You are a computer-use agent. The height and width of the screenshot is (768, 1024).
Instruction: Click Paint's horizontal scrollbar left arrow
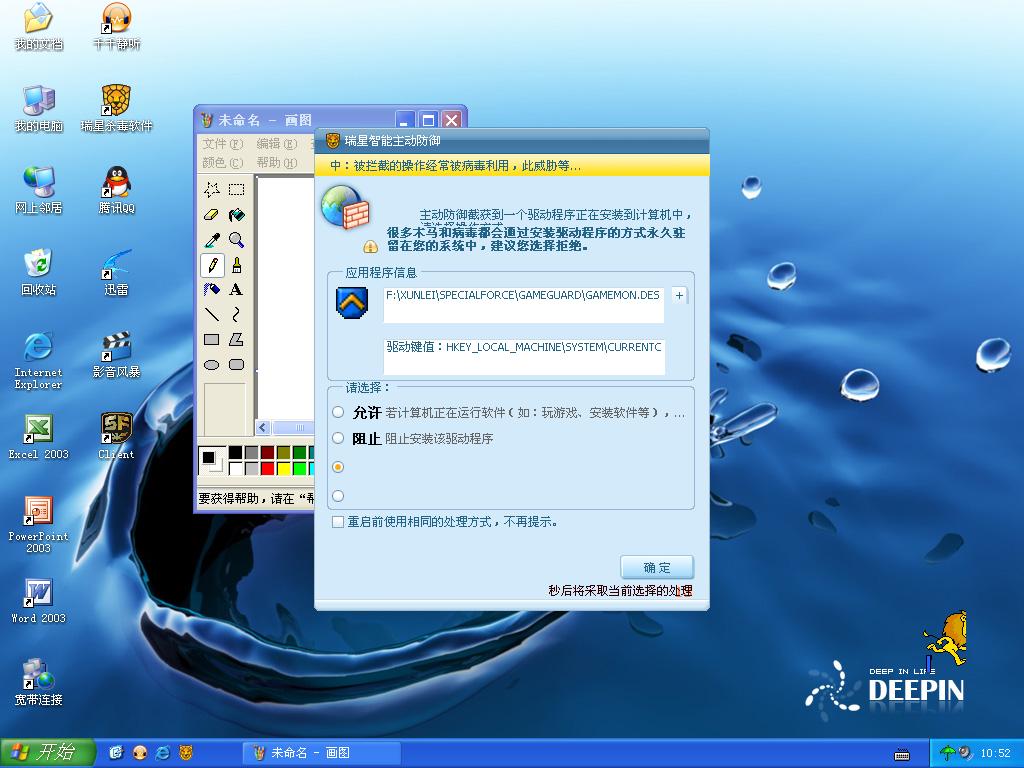[264, 428]
